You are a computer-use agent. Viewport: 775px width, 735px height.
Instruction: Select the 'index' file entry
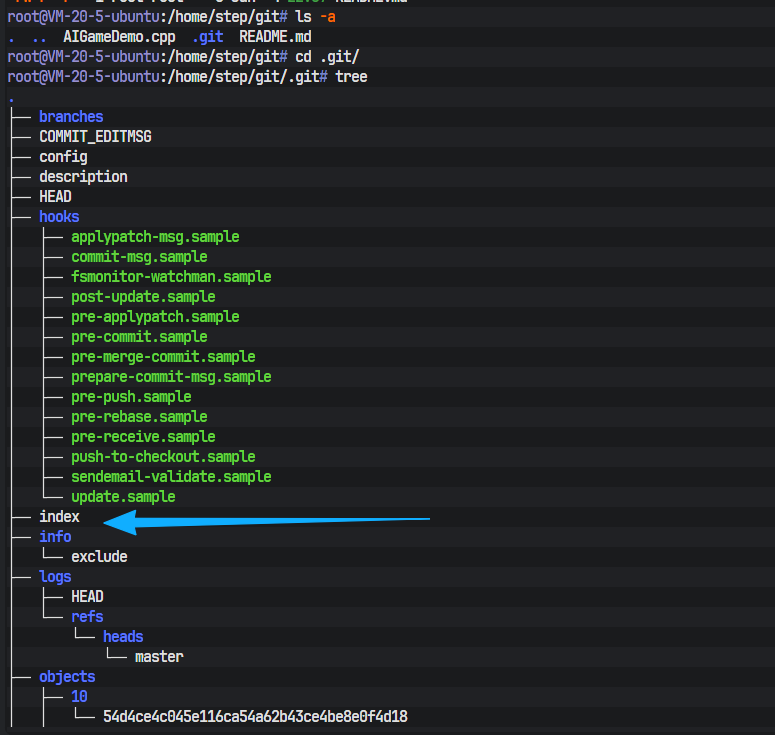coord(59,517)
